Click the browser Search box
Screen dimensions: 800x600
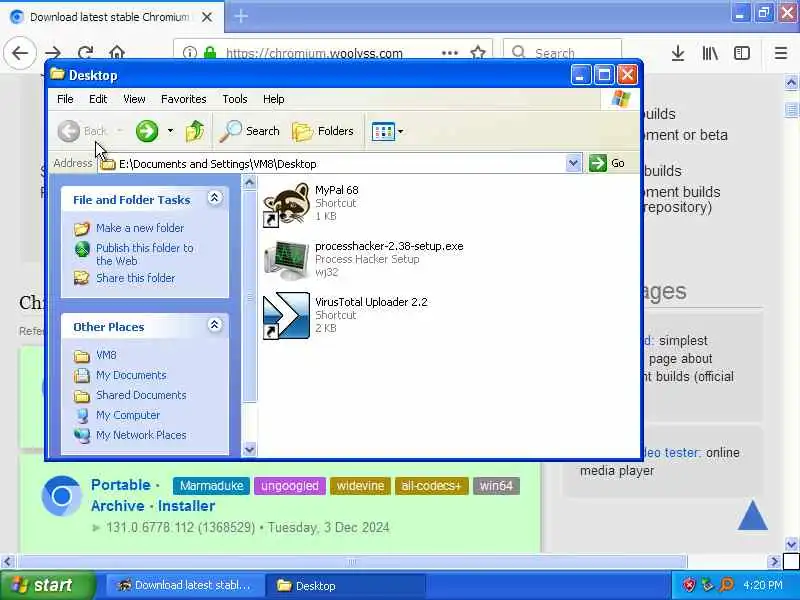[x=562, y=53]
